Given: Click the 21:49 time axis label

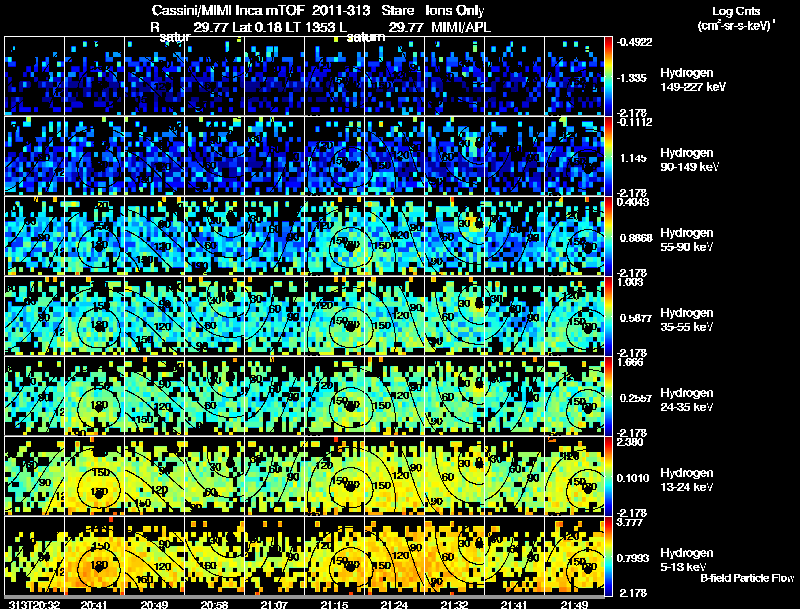Looking at the screenshot, I should 574,604.
